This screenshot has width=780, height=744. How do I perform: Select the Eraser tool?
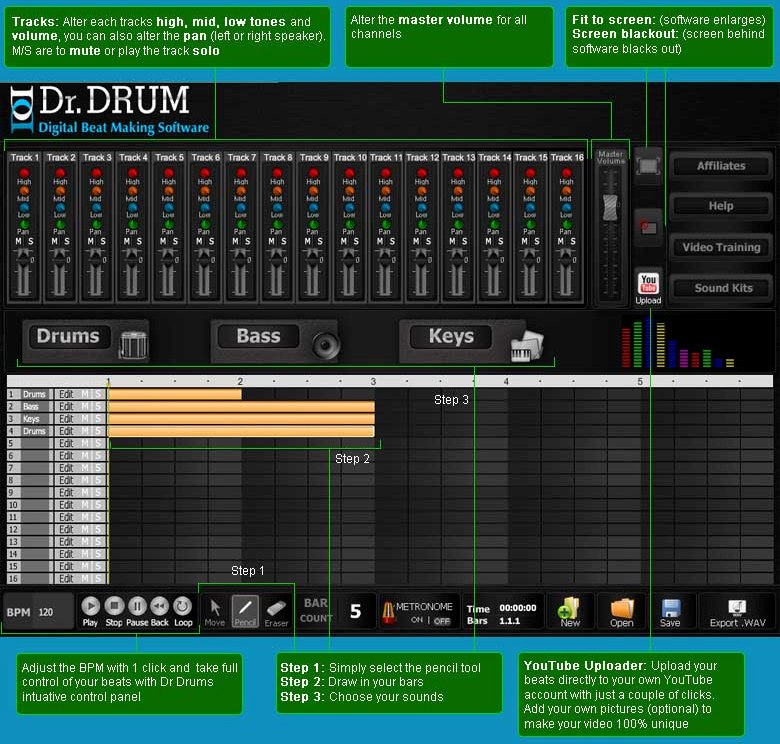(276, 611)
